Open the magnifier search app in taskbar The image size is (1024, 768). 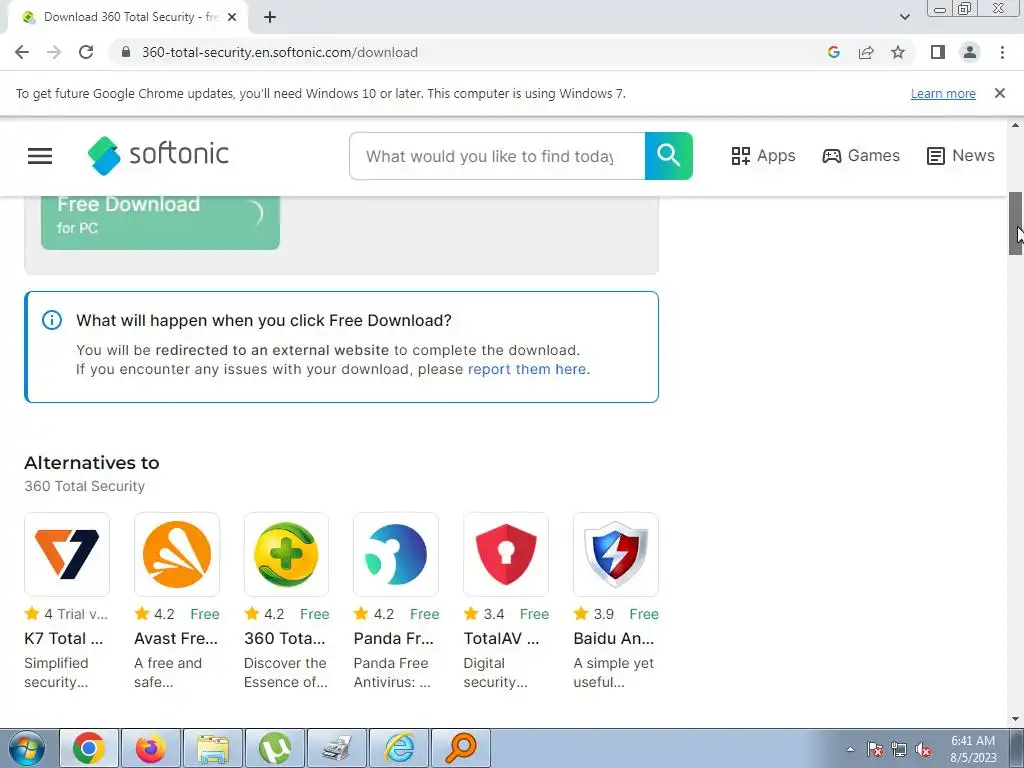point(460,748)
